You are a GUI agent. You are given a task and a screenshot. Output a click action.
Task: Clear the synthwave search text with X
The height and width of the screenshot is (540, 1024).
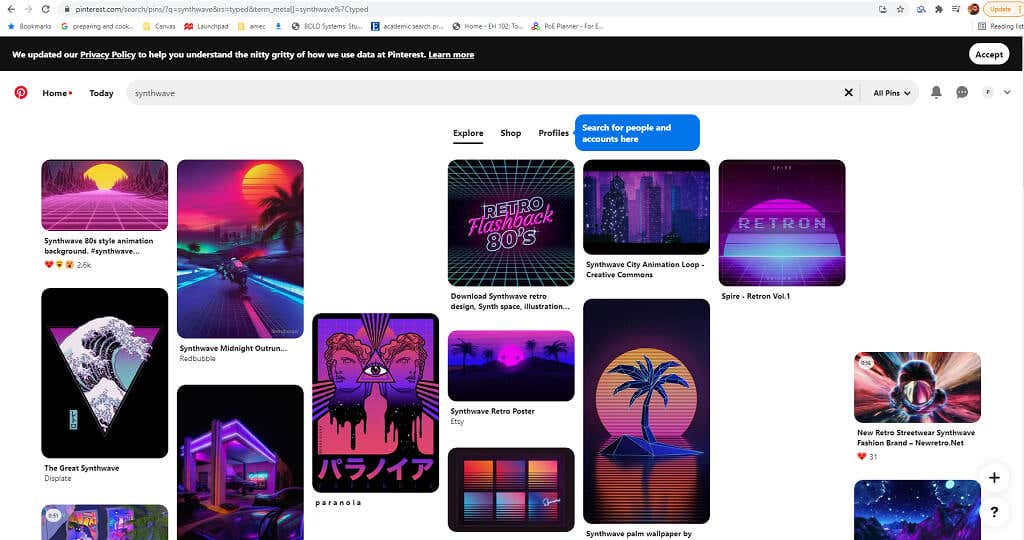(849, 93)
